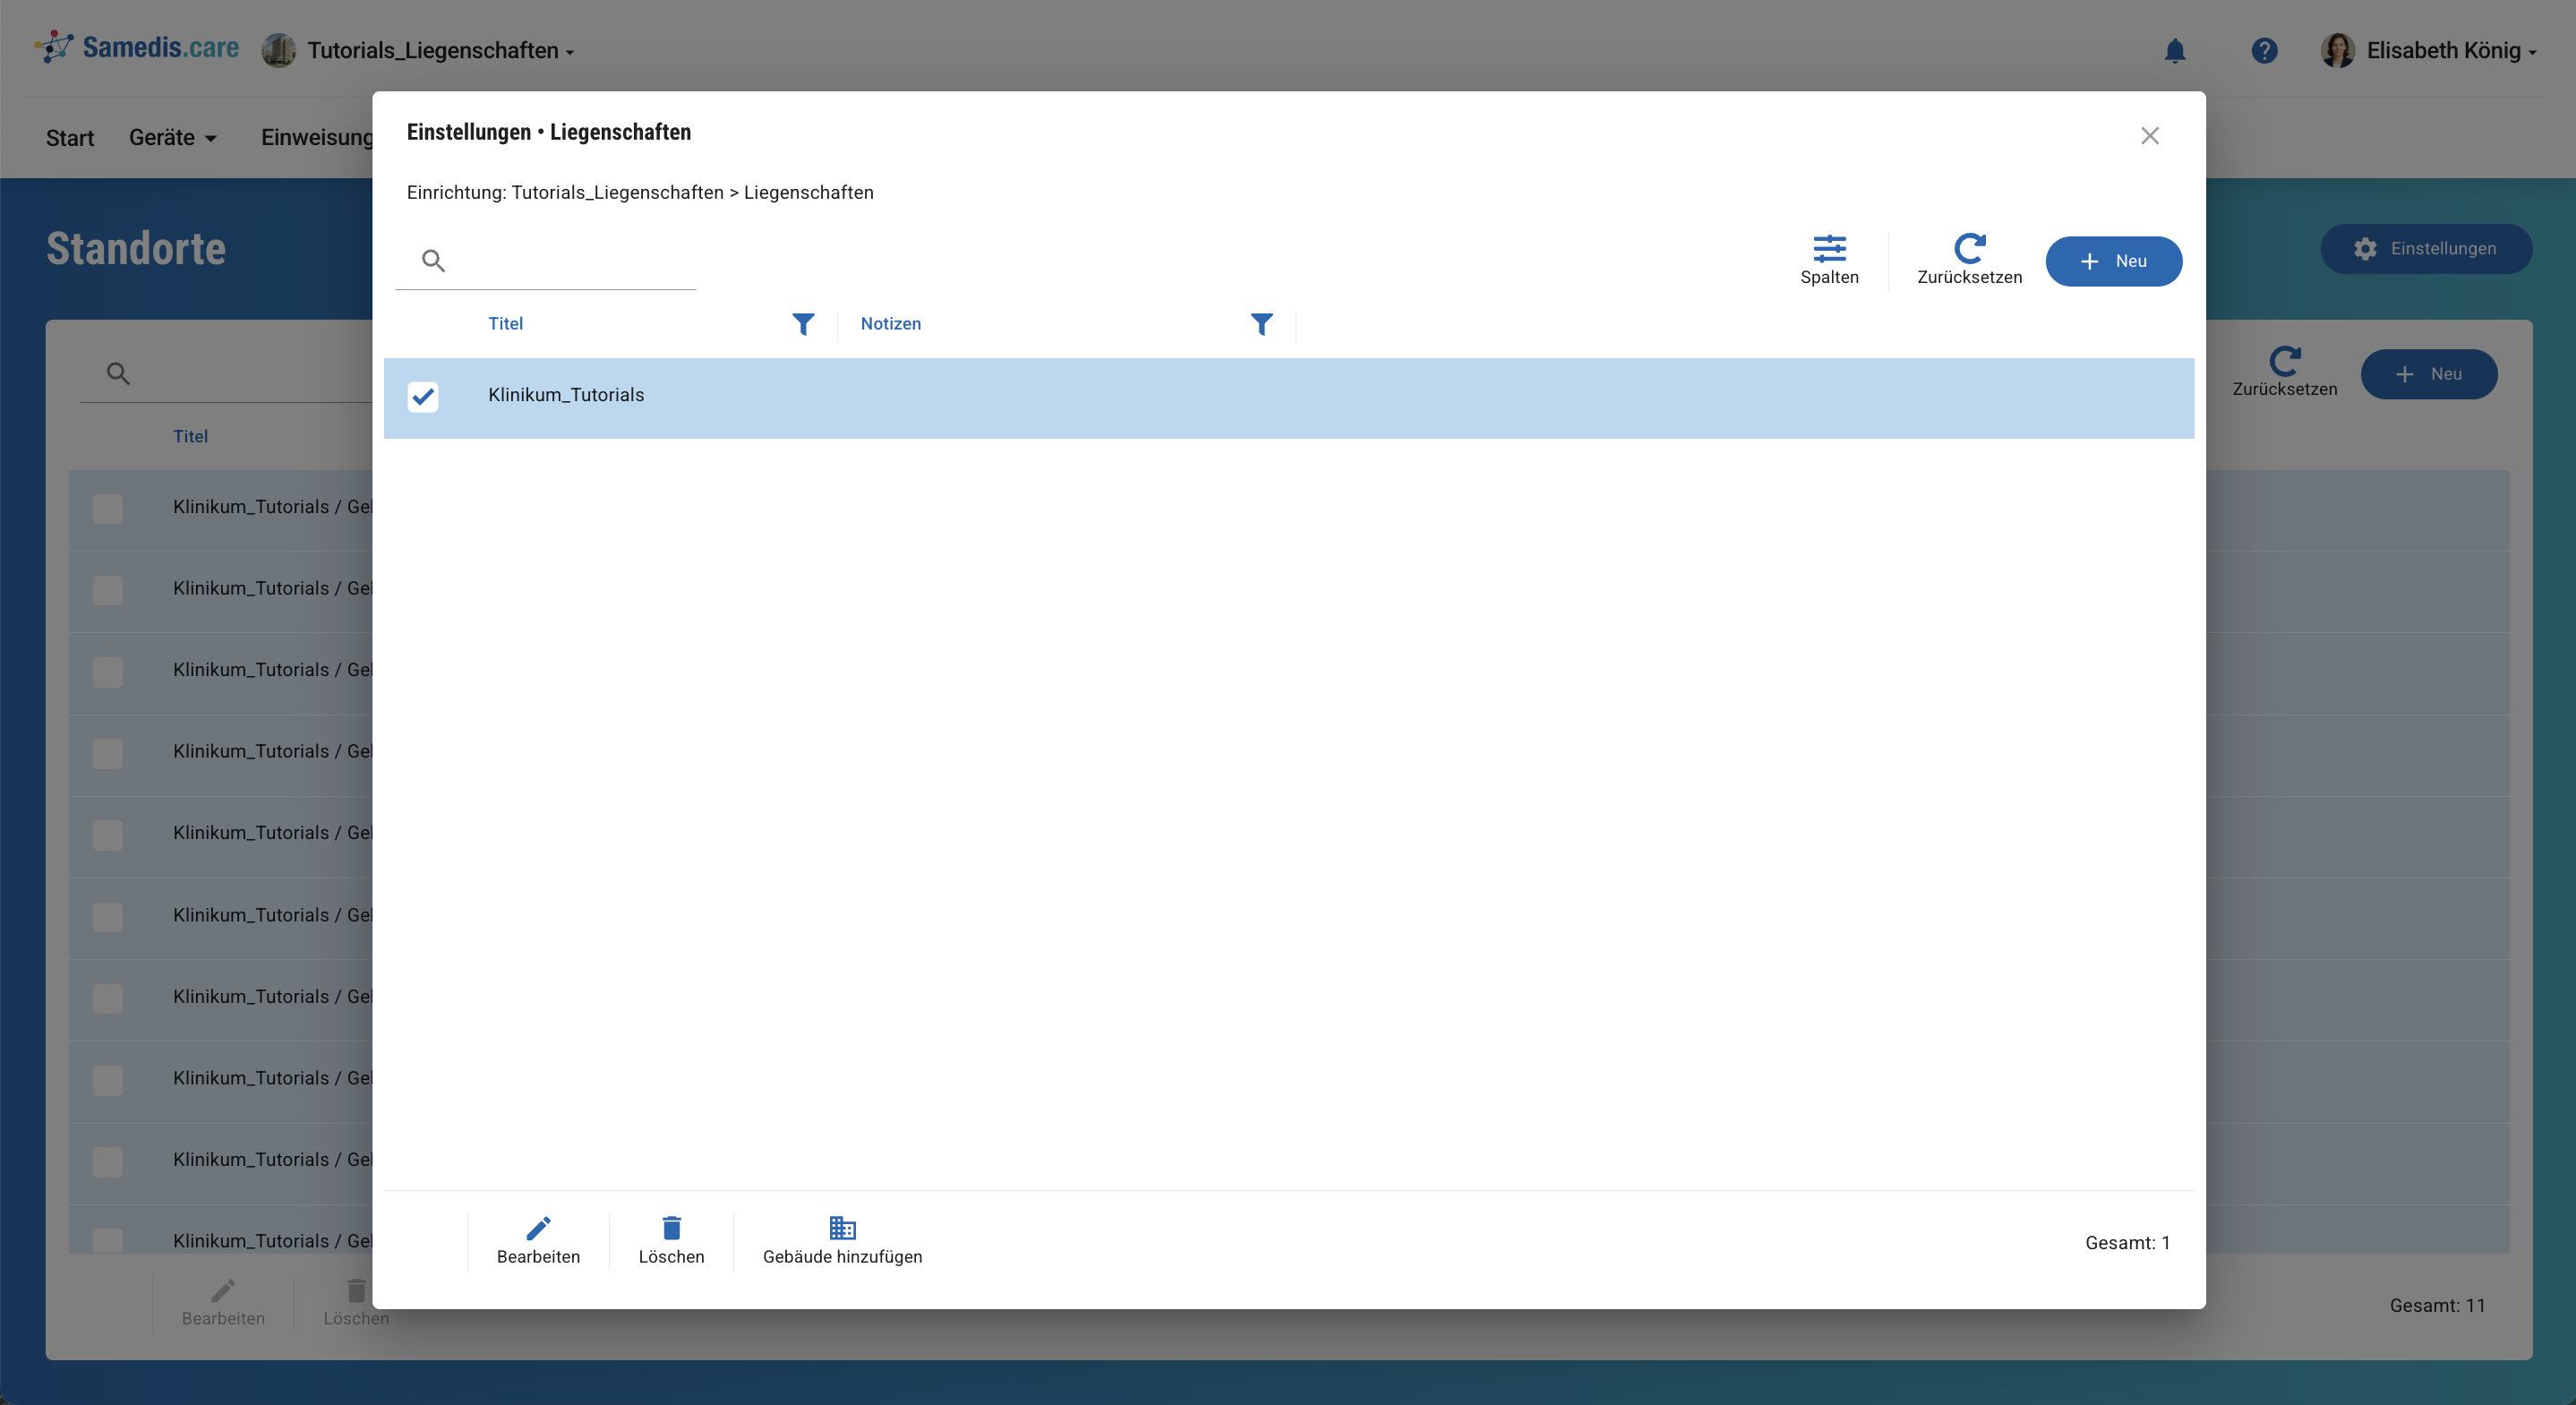Close the Einstellungen Liegenschaften dialog
This screenshot has width=2576, height=1405.
click(x=2149, y=136)
